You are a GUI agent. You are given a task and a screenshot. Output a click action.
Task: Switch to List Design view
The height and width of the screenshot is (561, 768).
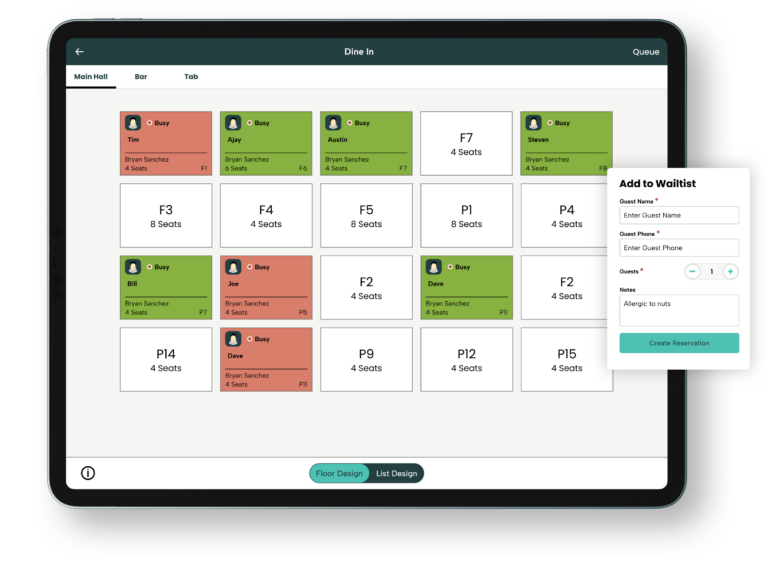click(396, 473)
